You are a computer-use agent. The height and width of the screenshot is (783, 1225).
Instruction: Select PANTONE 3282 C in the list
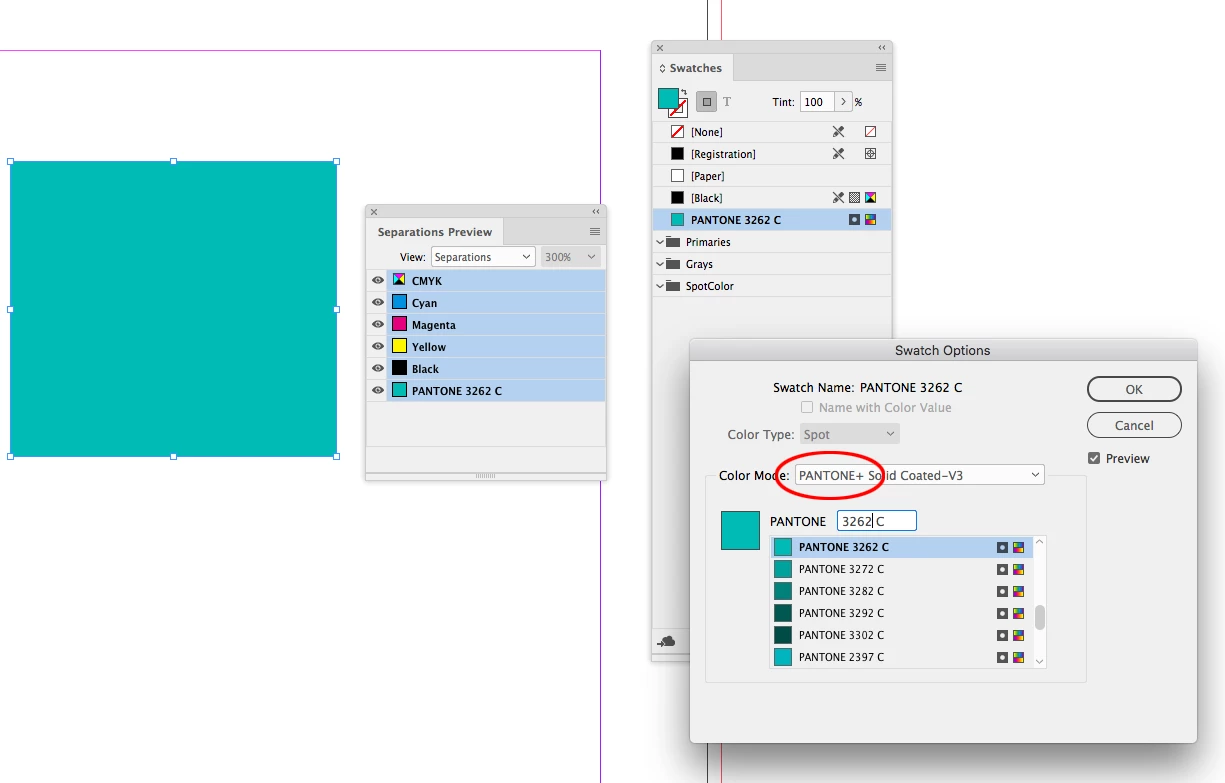(x=902, y=591)
